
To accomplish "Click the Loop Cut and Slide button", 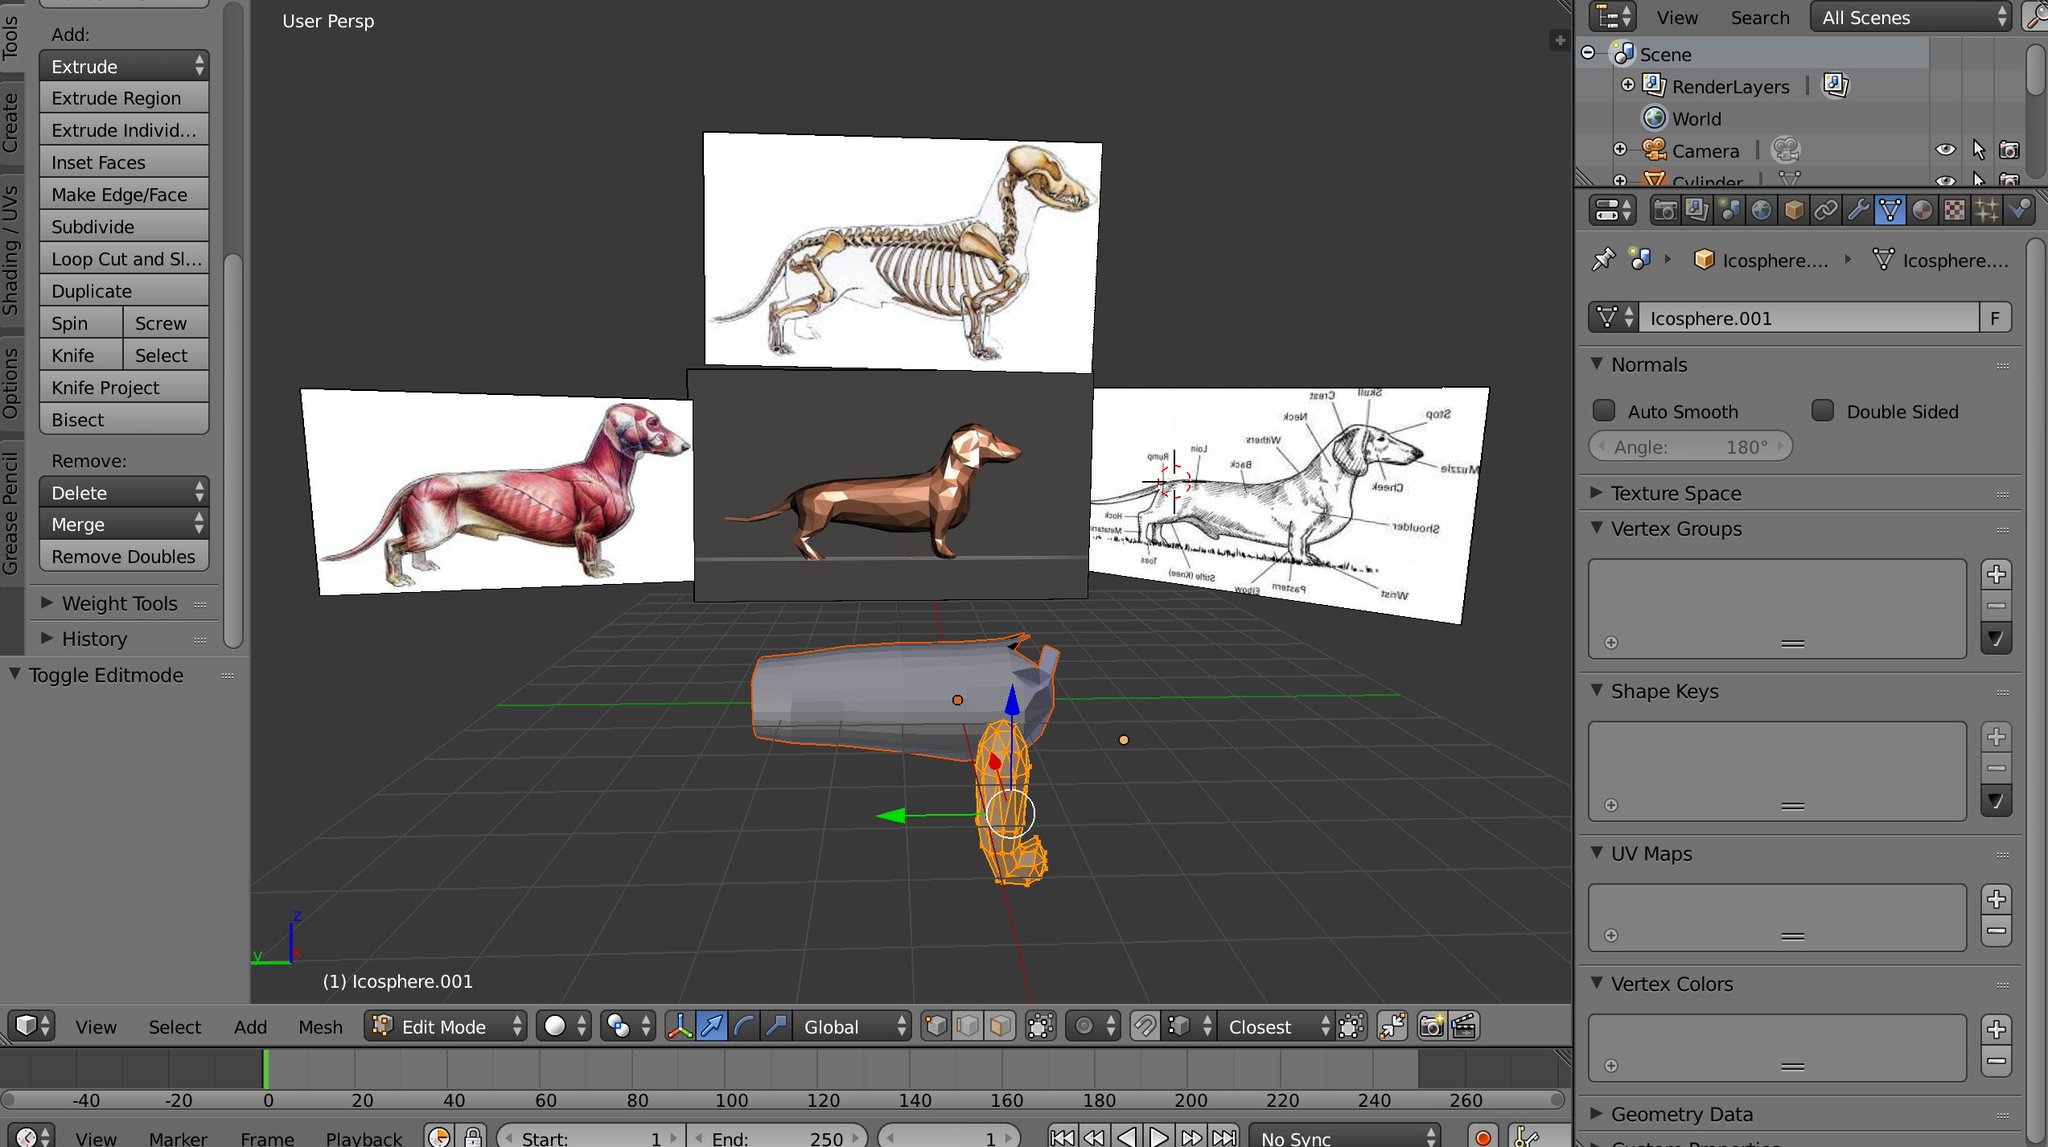I will coord(124,259).
